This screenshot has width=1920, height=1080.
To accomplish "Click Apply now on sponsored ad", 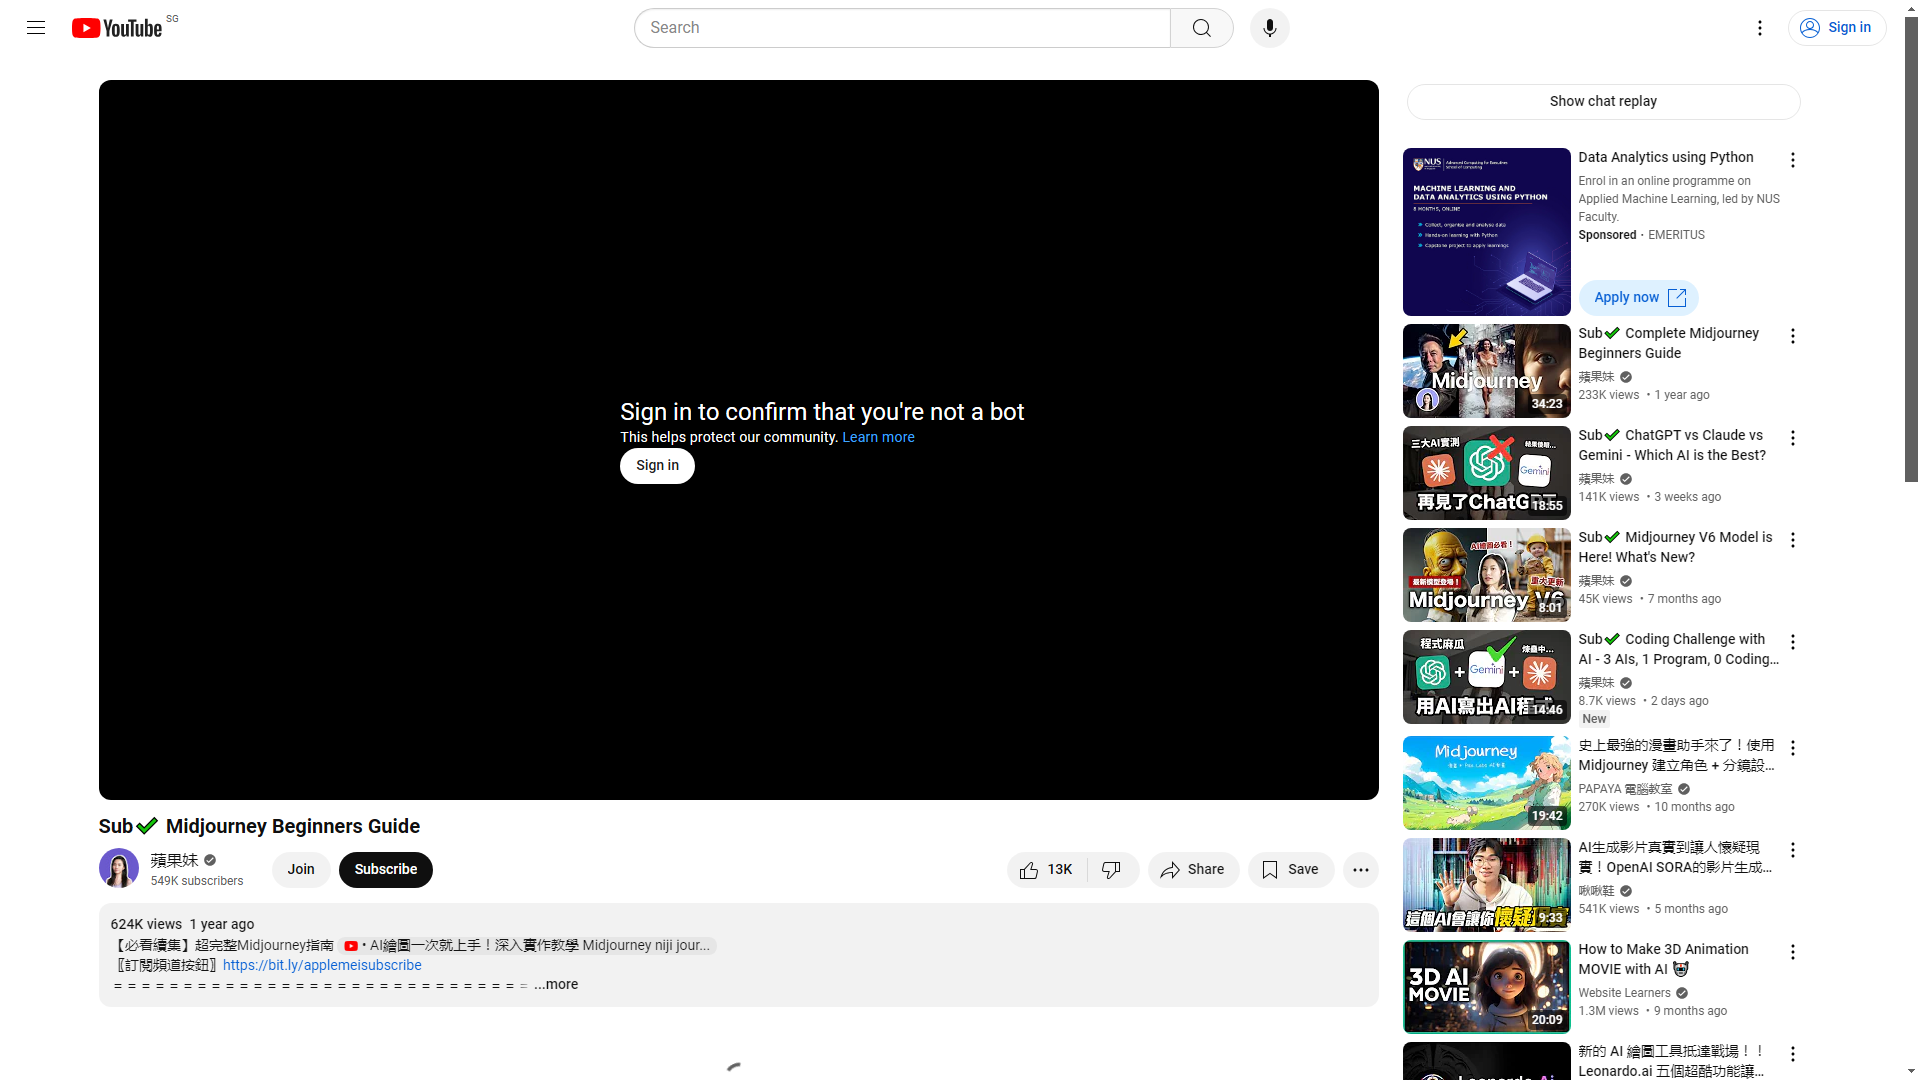I will pyautogui.click(x=1639, y=298).
